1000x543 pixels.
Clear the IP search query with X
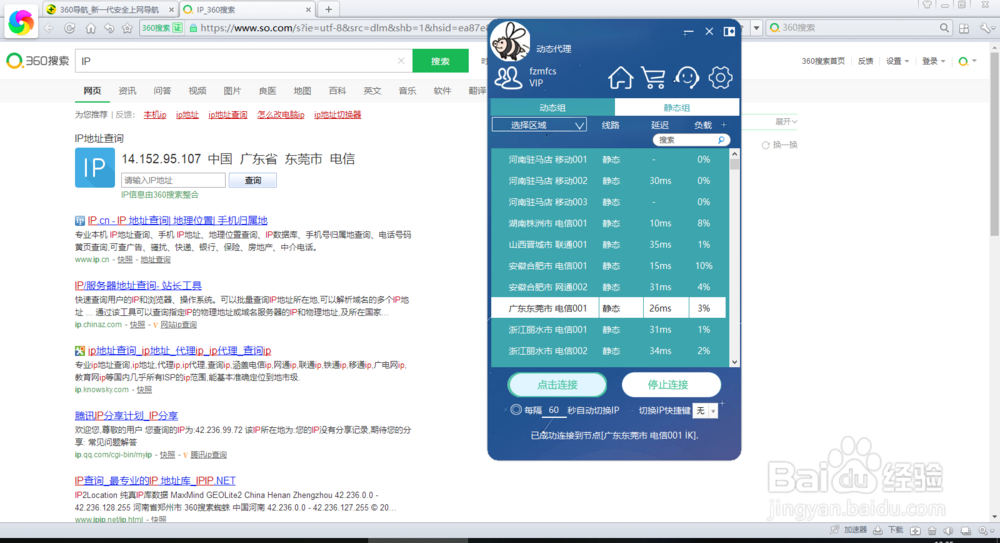[x=401, y=61]
